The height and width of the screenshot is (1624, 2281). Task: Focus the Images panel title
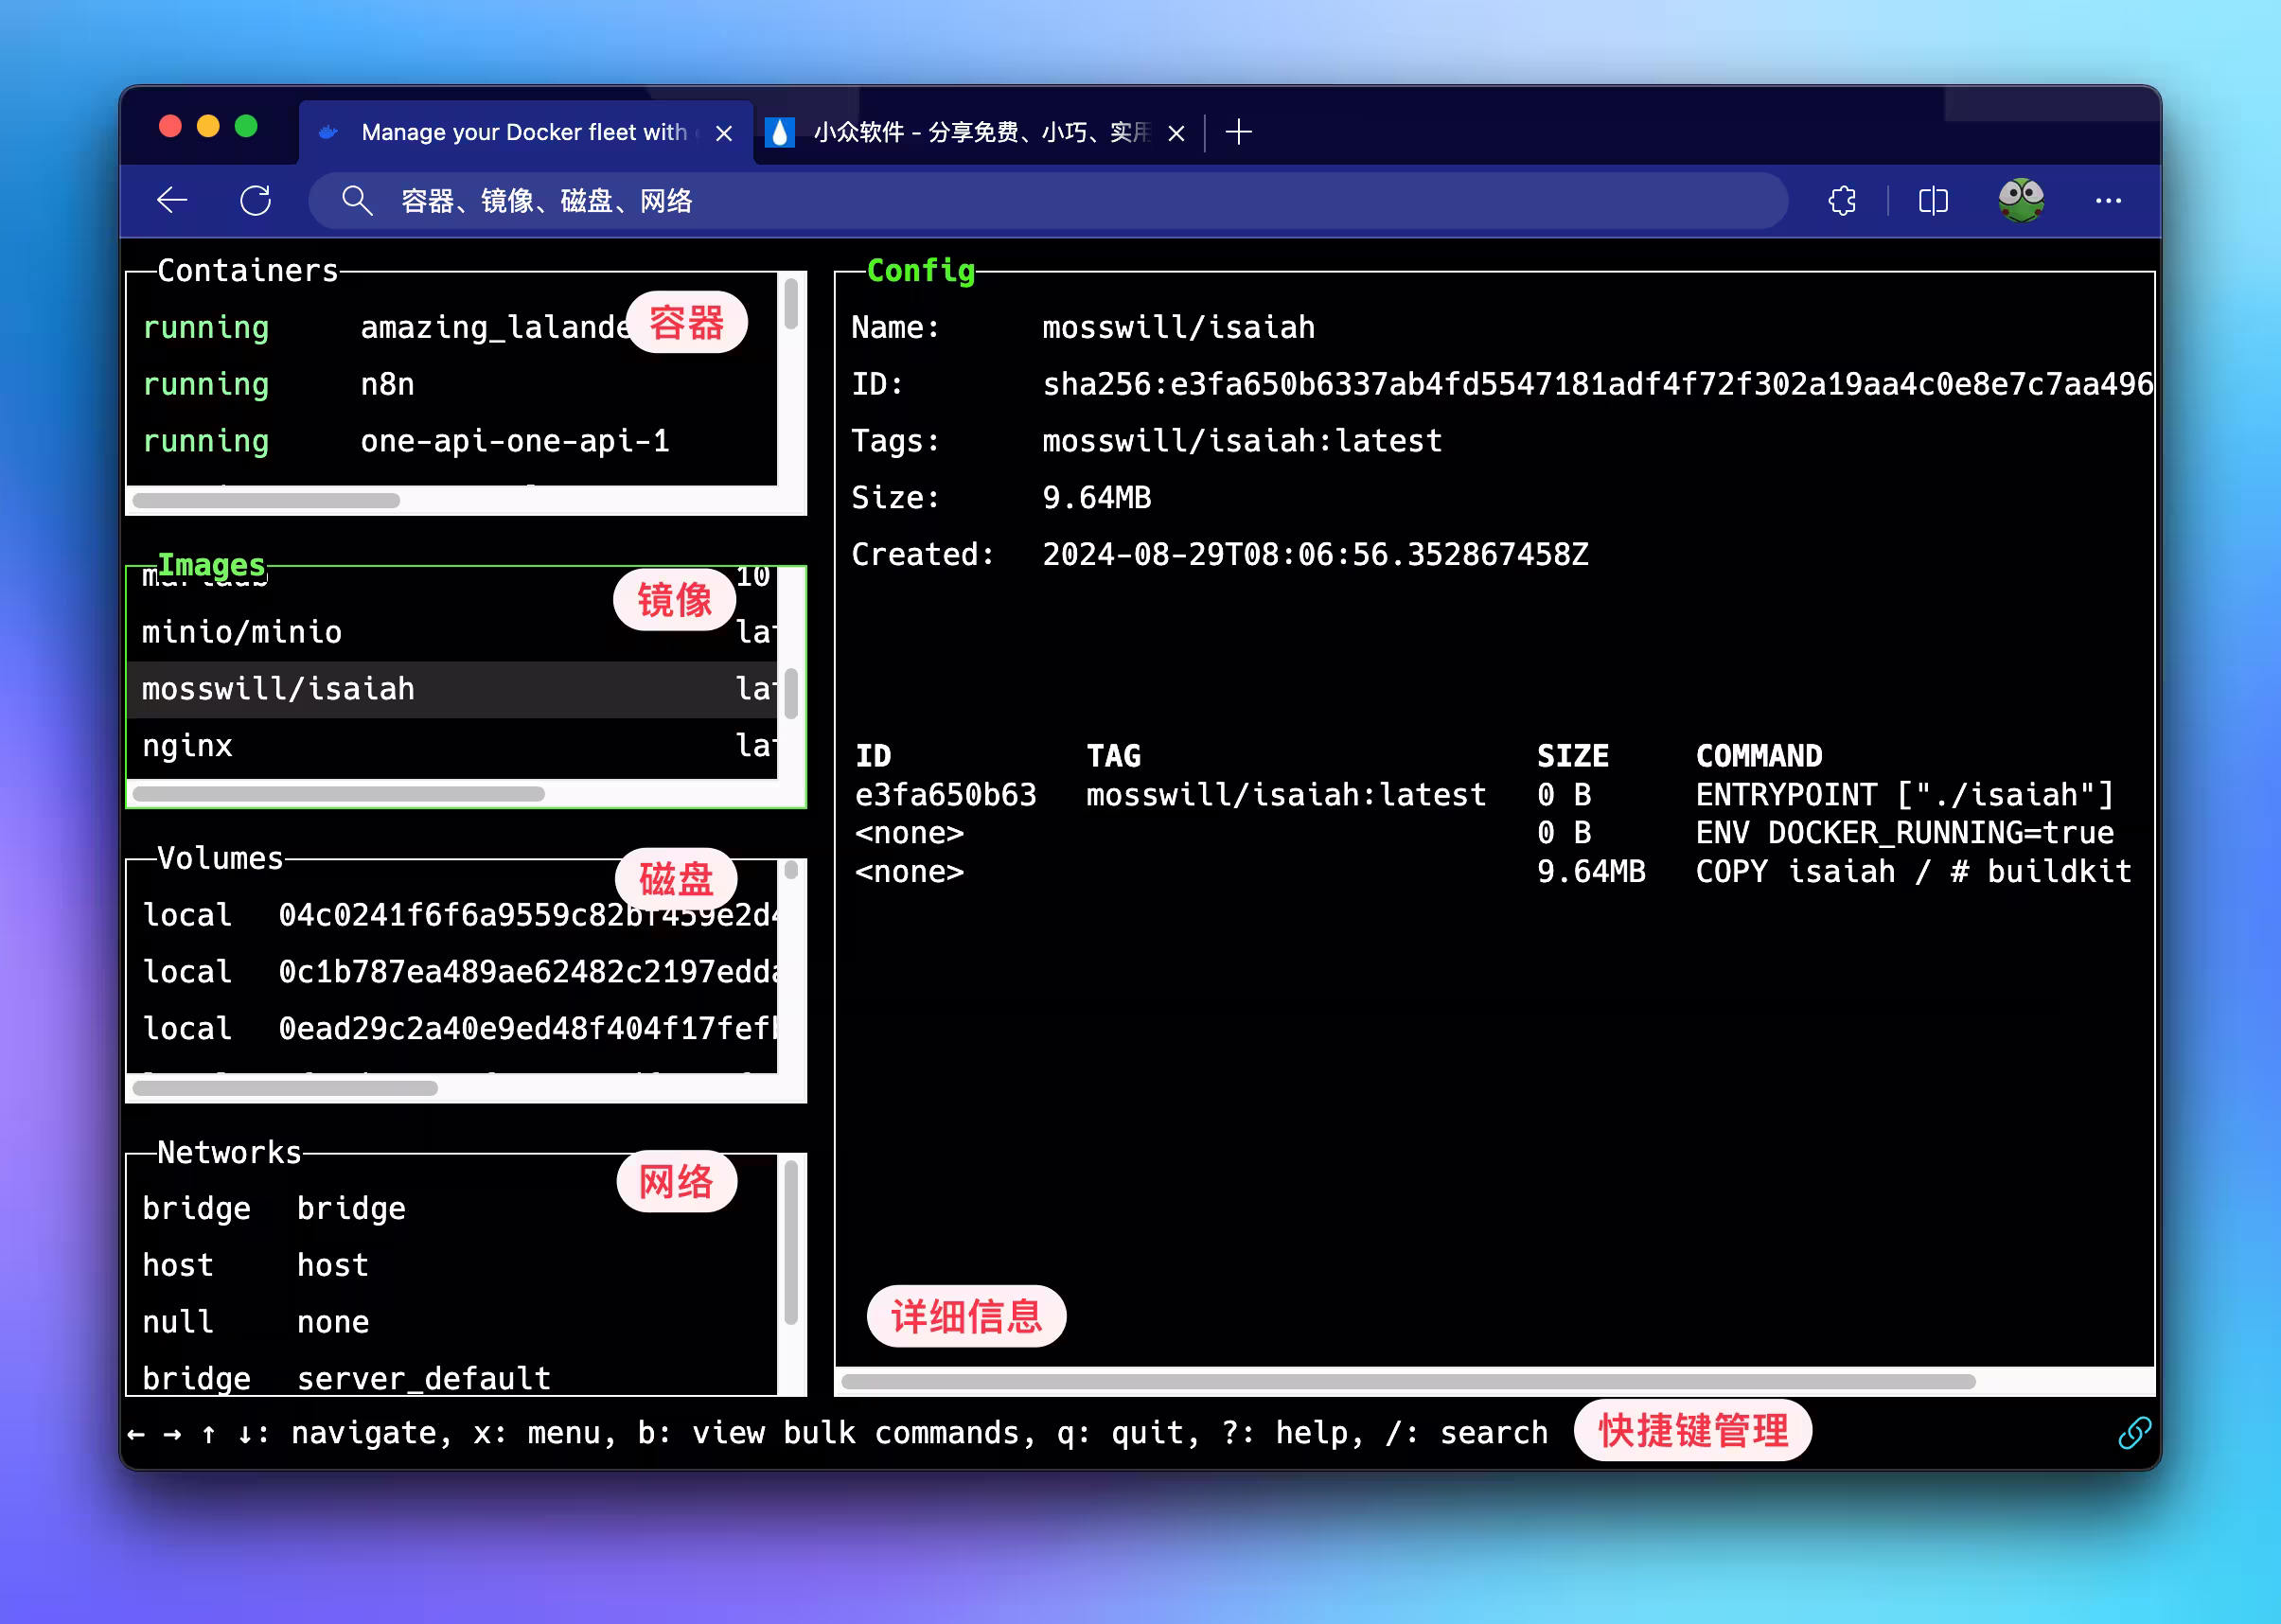(212, 565)
